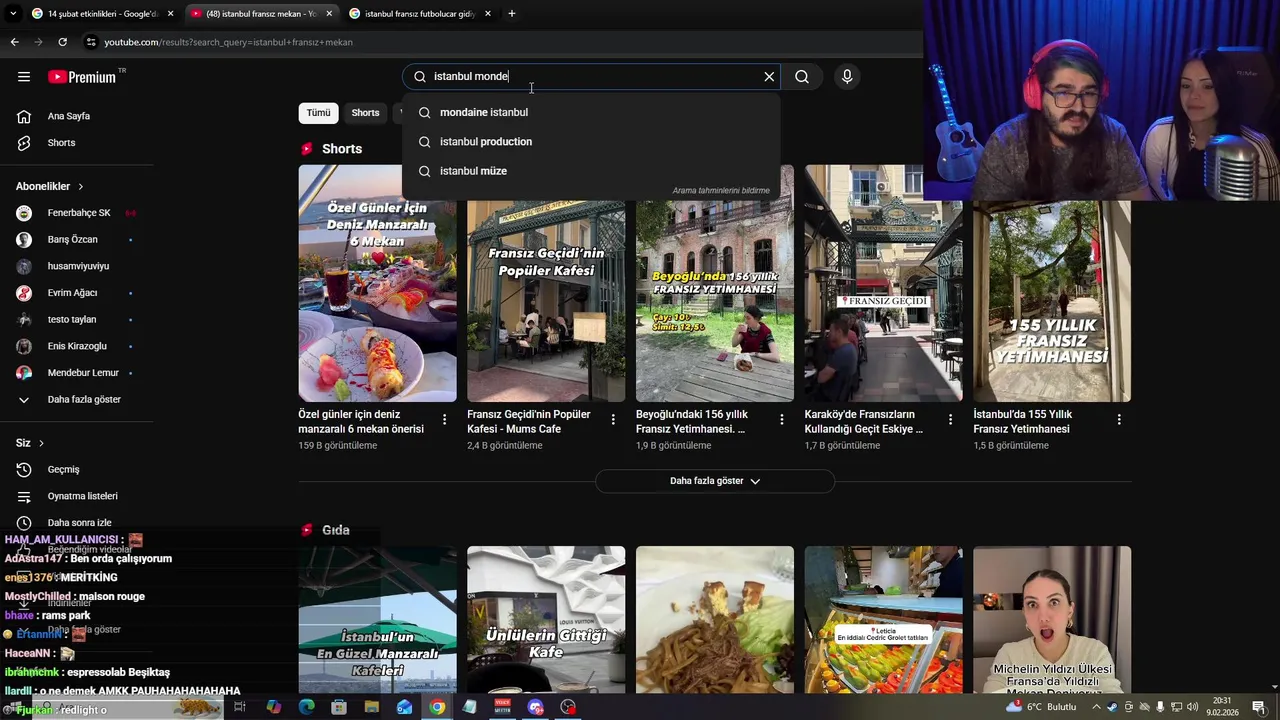The height and width of the screenshot is (720, 1280).
Task: Open the "Deniz Manzaralı 6 Mekan" short
Action: click(x=377, y=283)
